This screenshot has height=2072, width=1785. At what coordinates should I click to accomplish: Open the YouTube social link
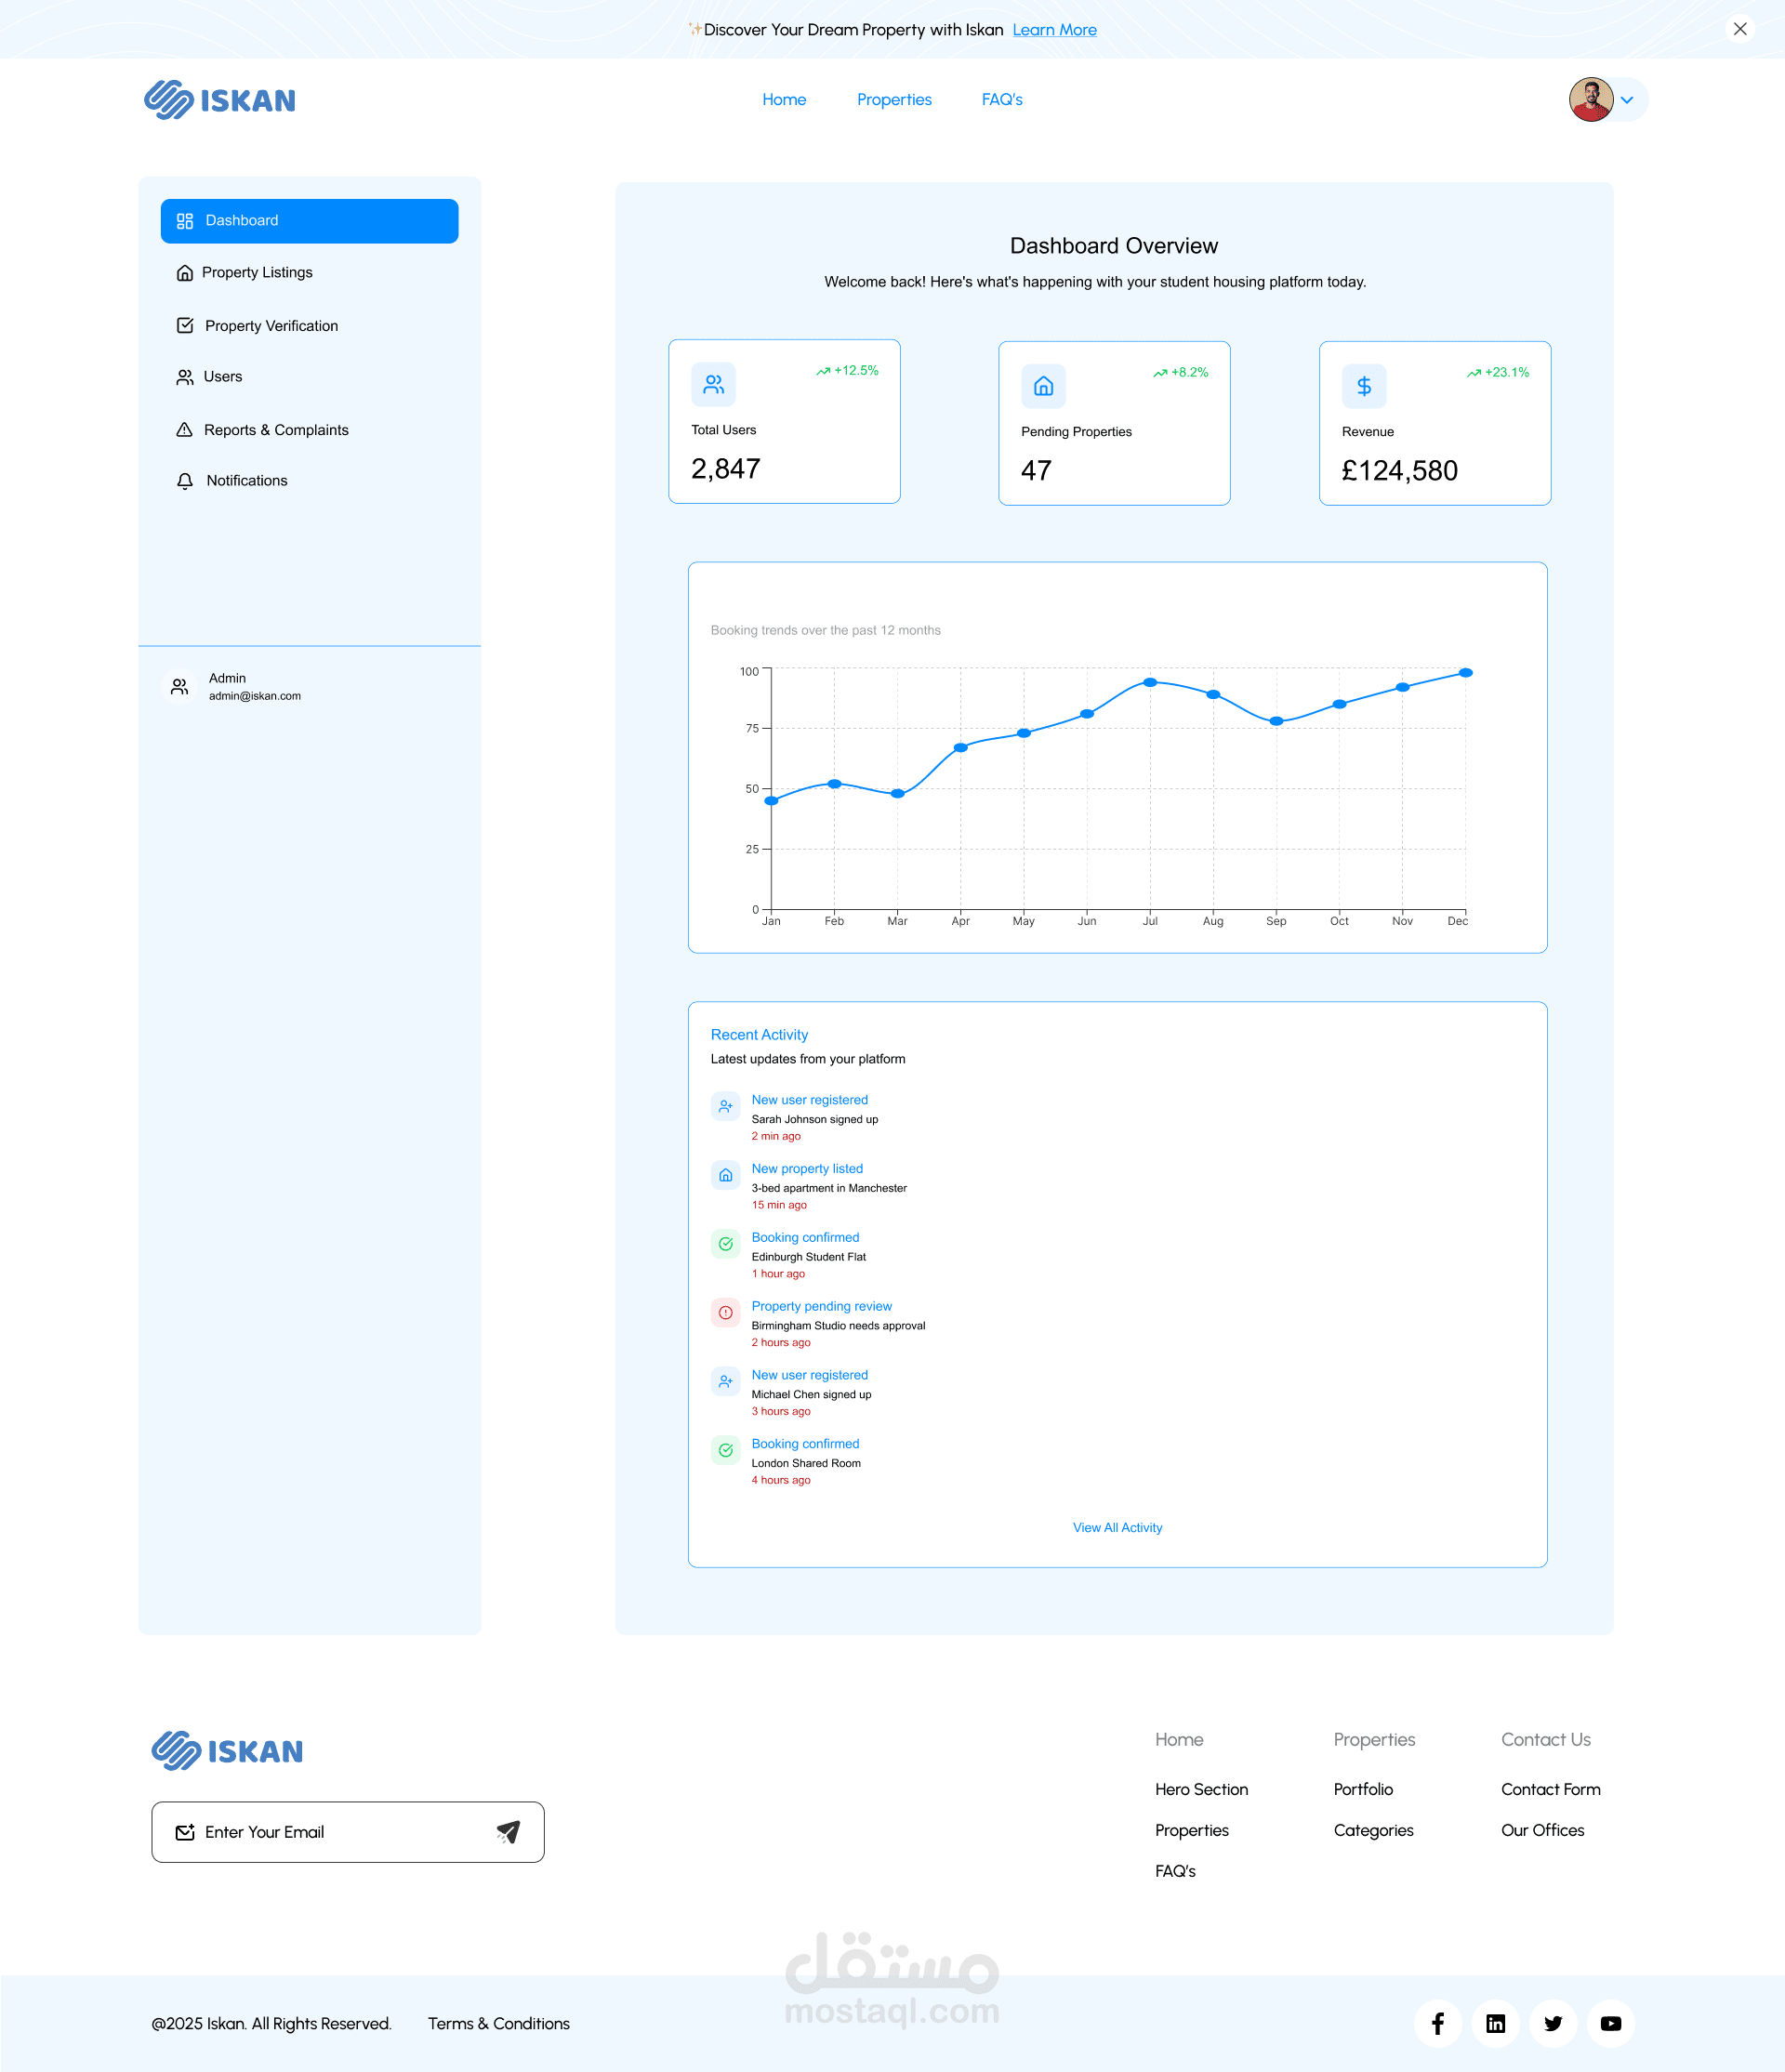point(1611,2024)
